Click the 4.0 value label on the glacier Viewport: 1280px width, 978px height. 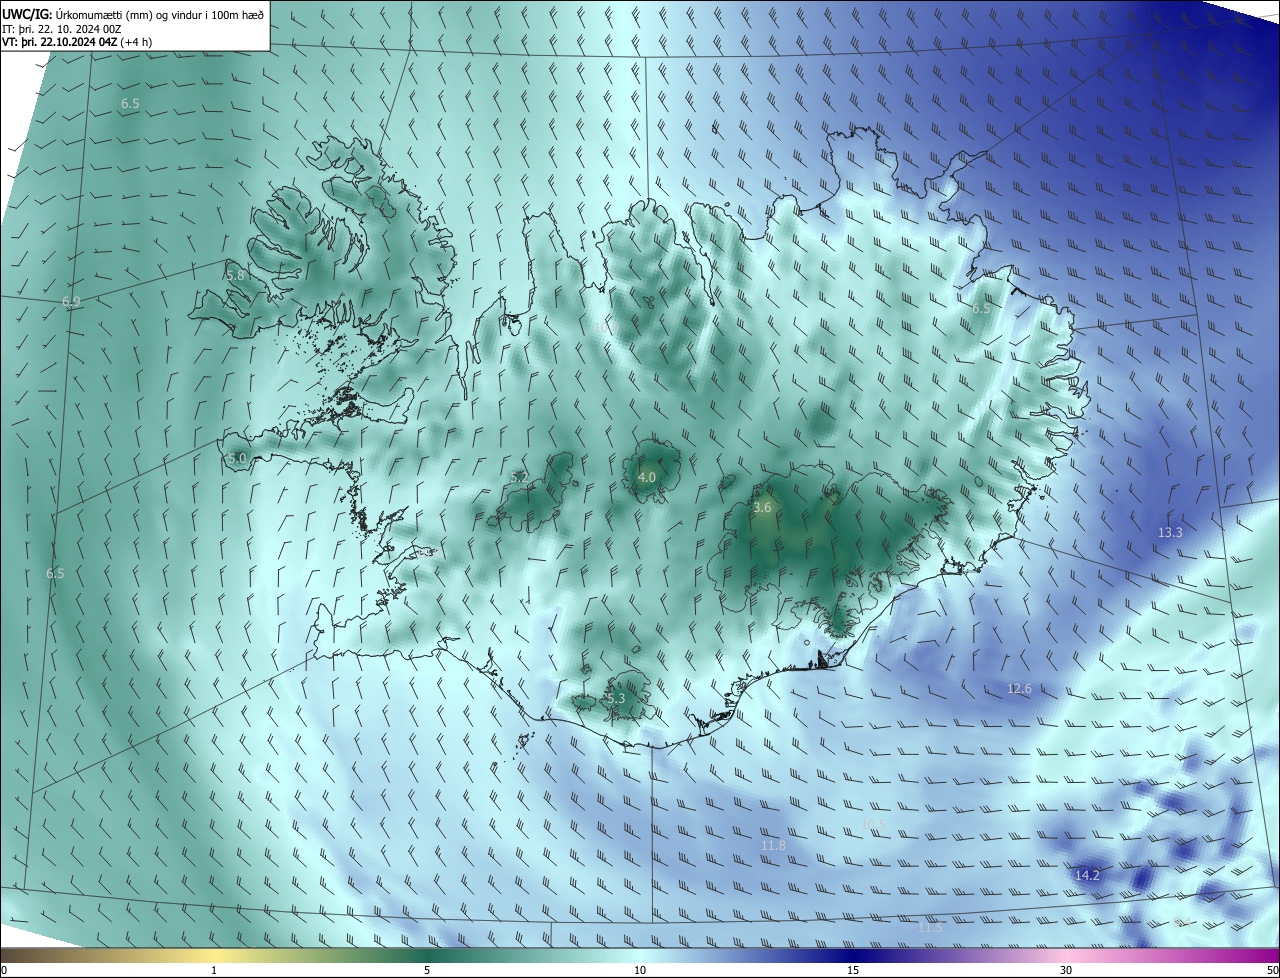click(647, 478)
